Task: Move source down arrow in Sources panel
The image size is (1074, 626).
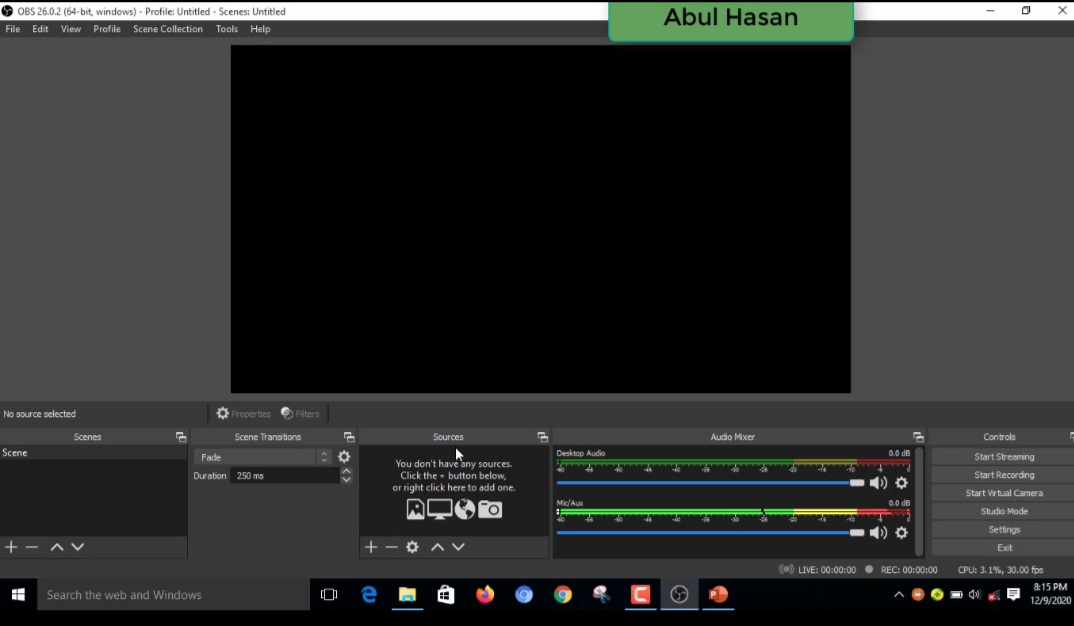Action: [x=458, y=547]
